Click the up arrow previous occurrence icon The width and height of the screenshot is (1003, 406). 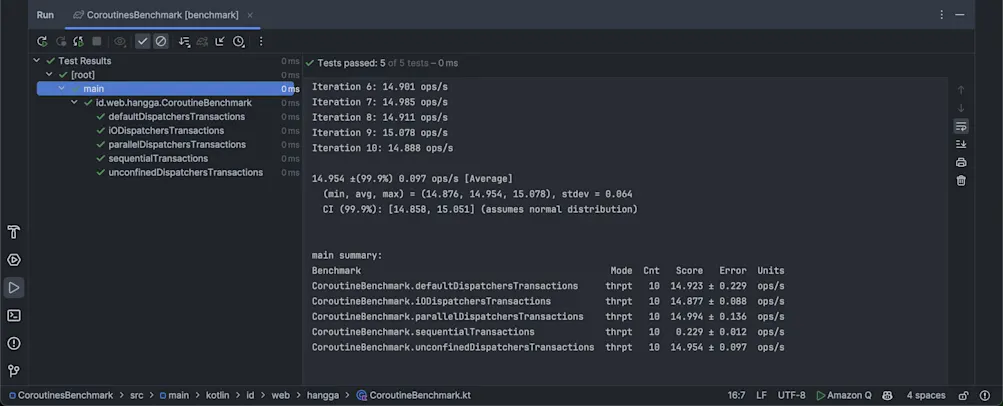pyautogui.click(x=961, y=90)
